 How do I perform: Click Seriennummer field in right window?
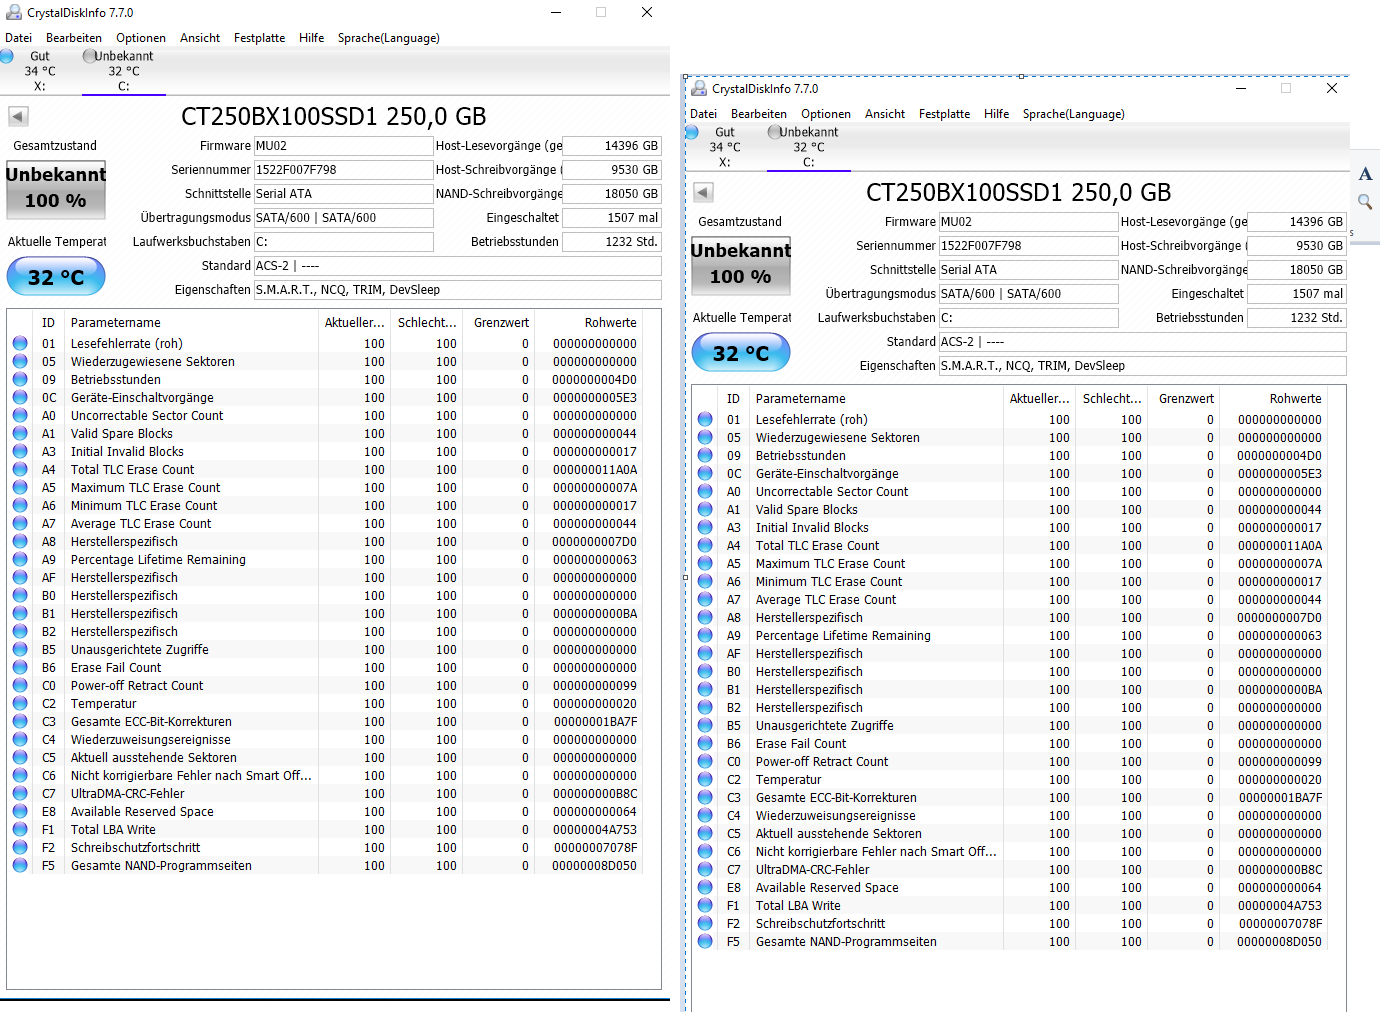coord(1028,246)
